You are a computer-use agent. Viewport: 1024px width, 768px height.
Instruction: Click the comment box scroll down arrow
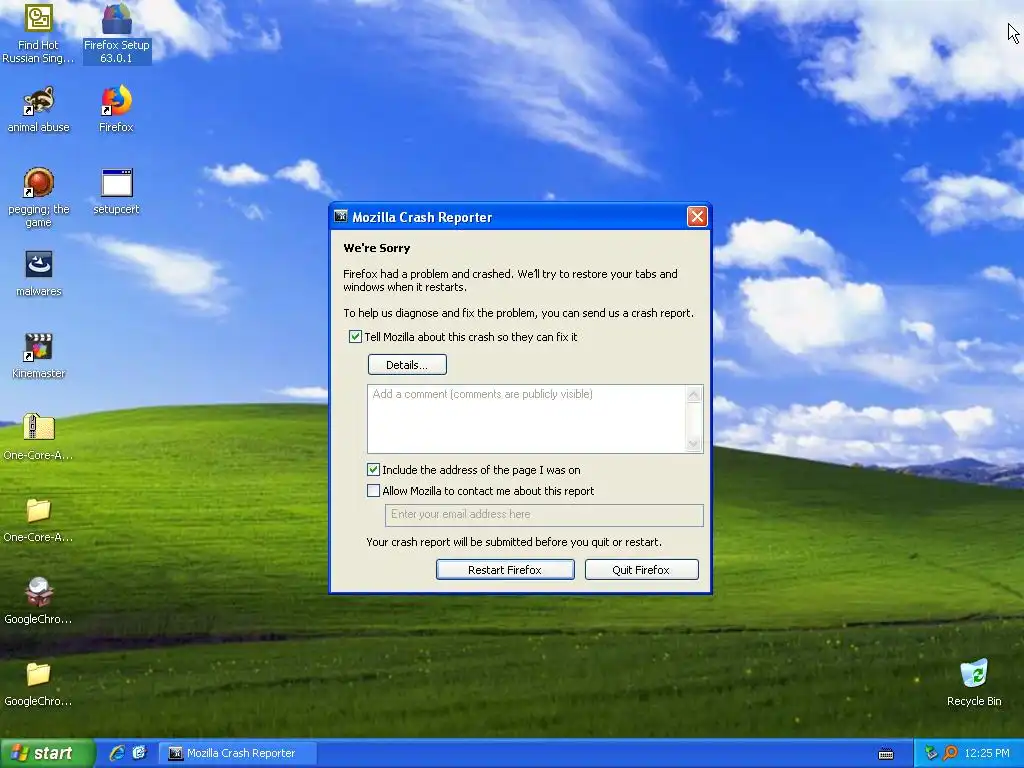pos(694,444)
